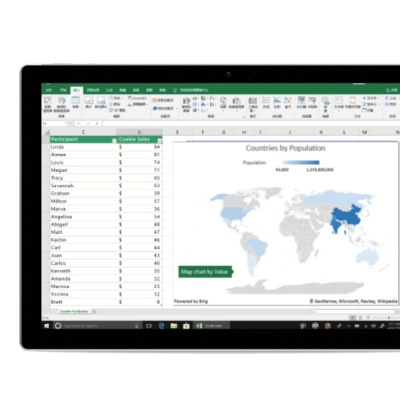Insert a SmartArt graphic
400x400 pixels.
tap(137, 98)
